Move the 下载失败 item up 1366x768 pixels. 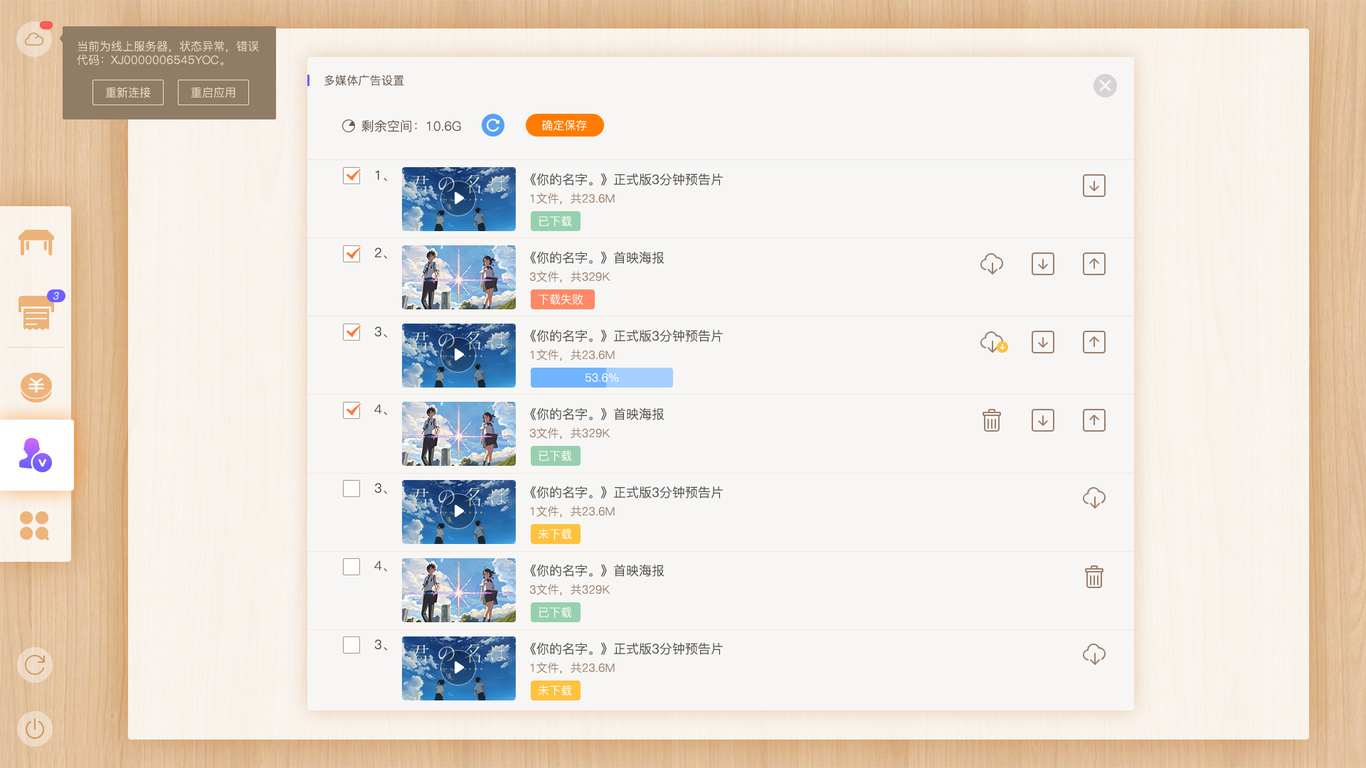coord(1094,264)
